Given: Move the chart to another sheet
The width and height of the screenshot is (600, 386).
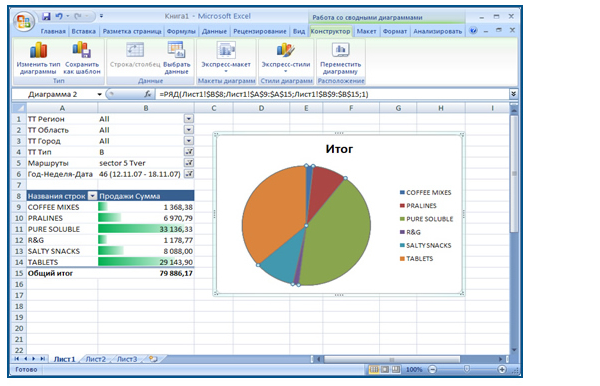Looking at the screenshot, I should coord(340,58).
